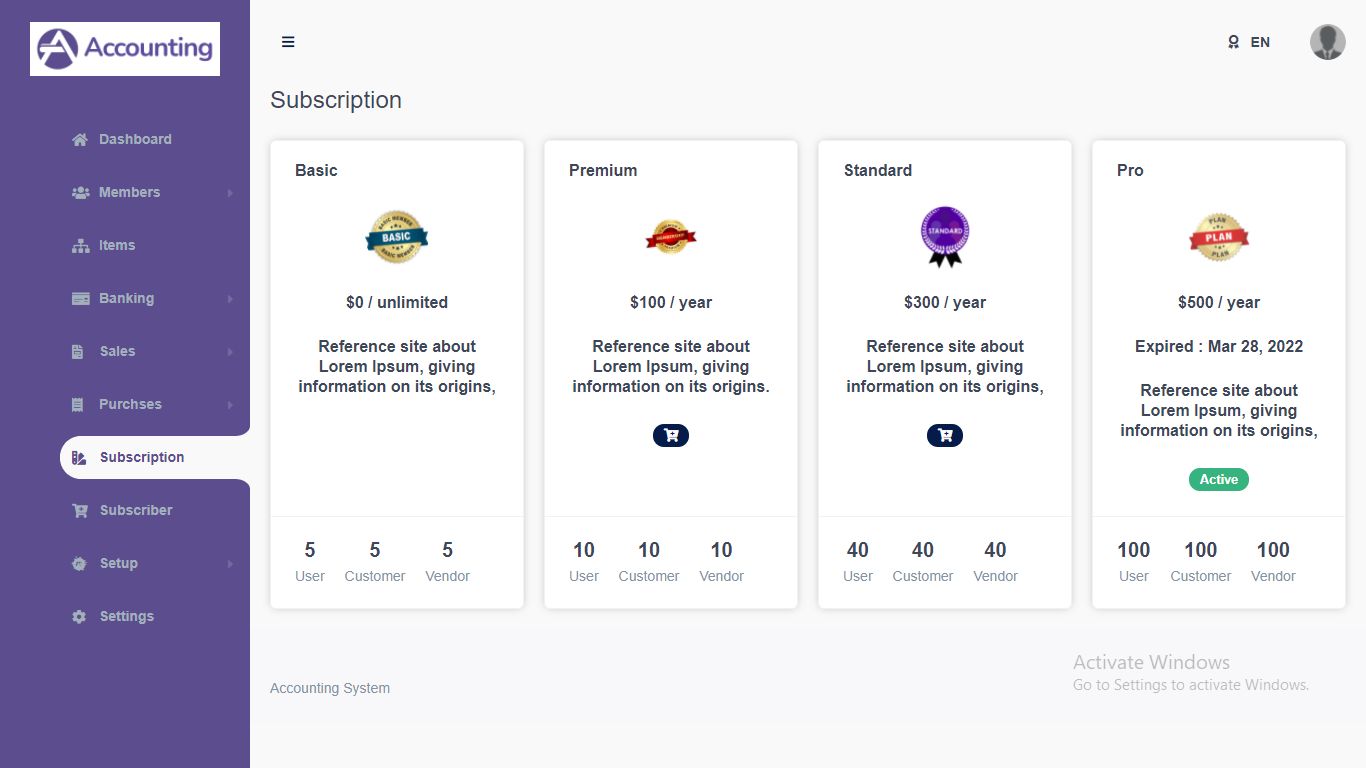
Task: Click the Premium plan cart icon
Action: point(671,436)
